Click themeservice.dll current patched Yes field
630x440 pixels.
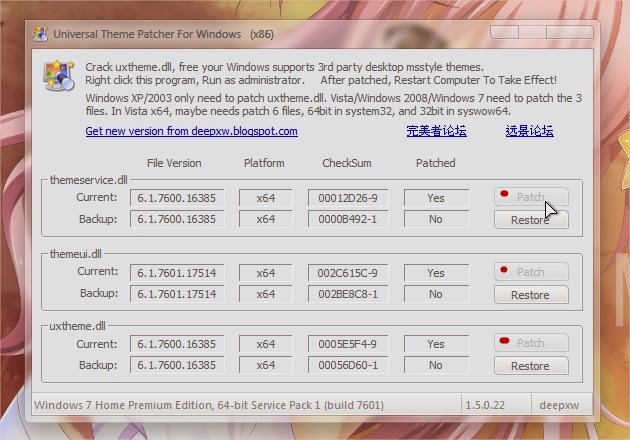[436, 198]
